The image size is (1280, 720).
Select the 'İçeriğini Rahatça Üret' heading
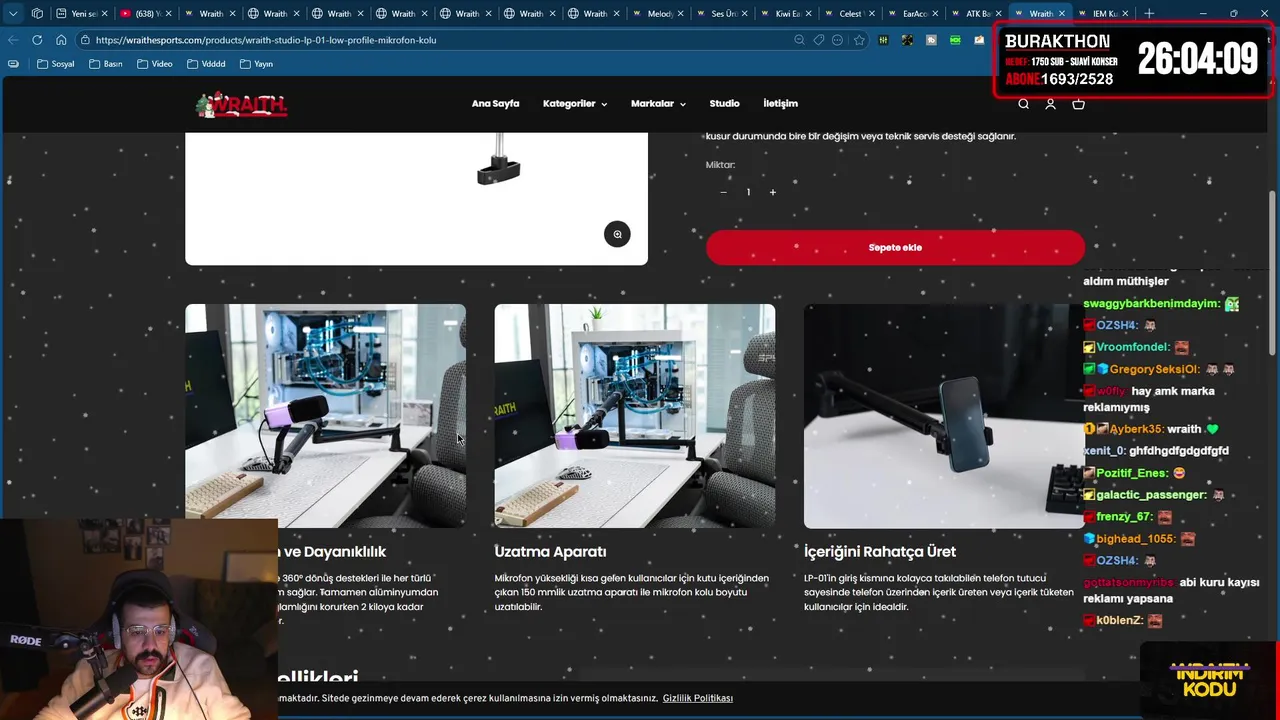tap(880, 552)
